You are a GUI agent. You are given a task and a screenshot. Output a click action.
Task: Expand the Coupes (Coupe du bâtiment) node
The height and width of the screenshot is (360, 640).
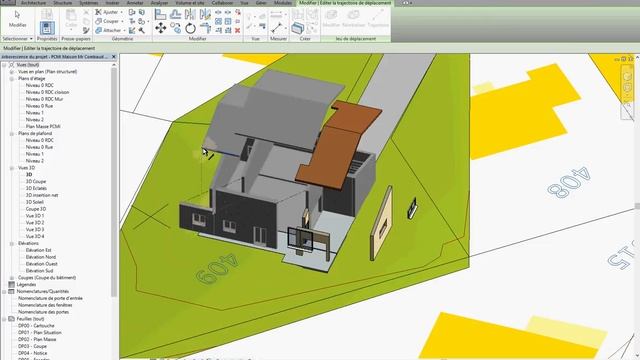(x=12, y=278)
